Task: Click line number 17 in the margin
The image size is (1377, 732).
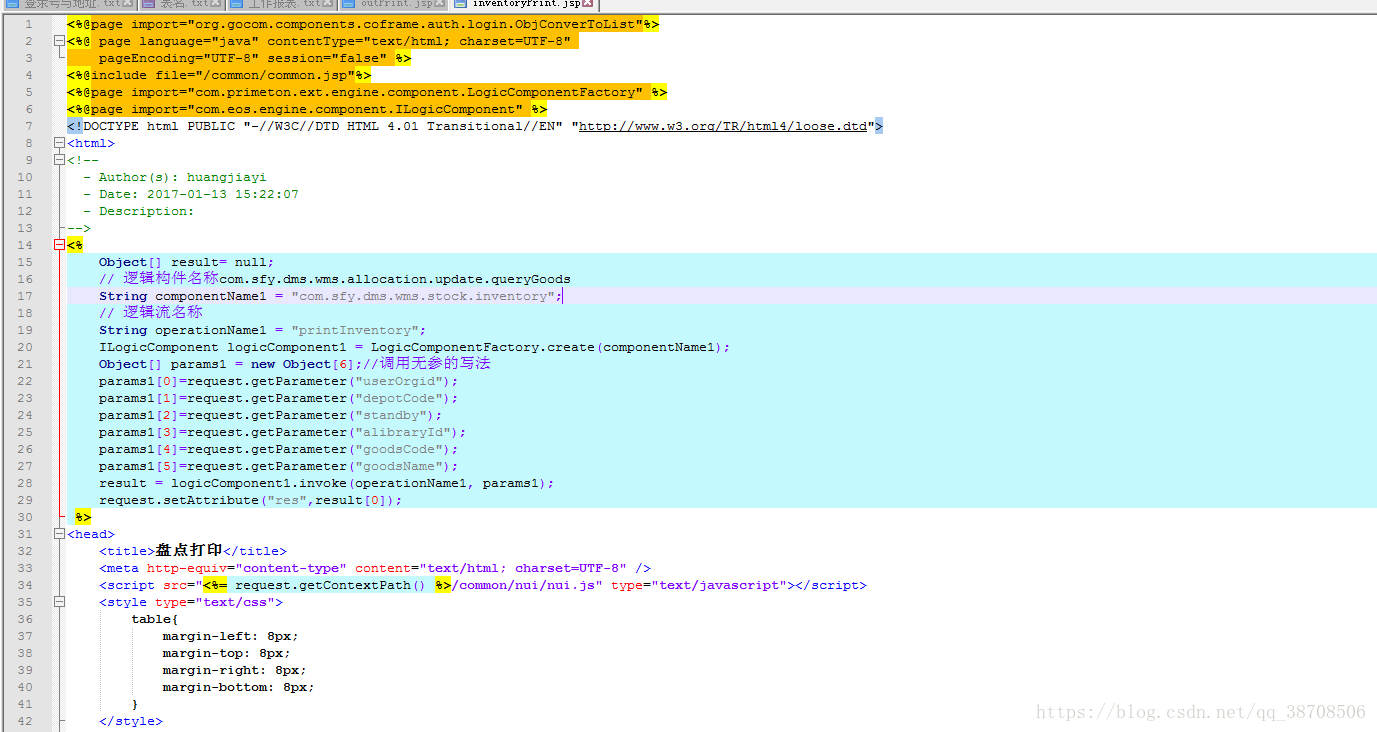Action: click(x=25, y=296)
